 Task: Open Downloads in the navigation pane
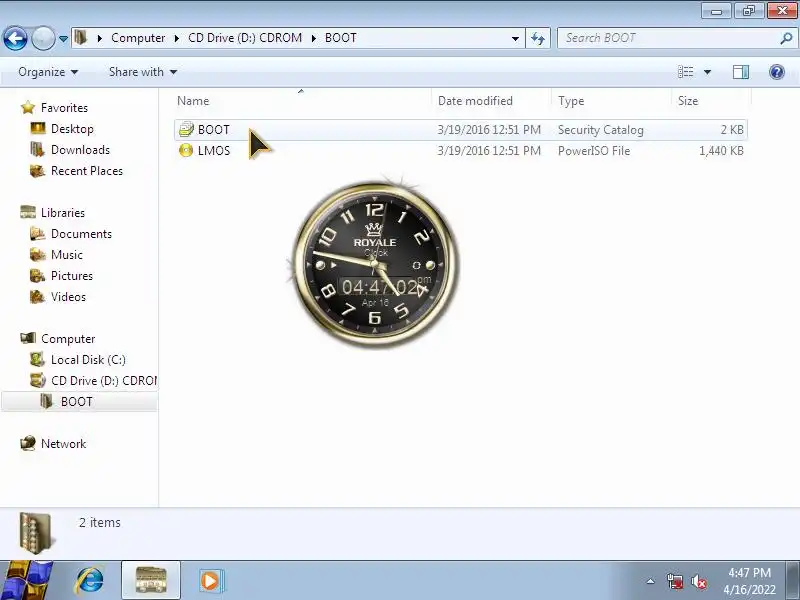(x=80, y=149)
